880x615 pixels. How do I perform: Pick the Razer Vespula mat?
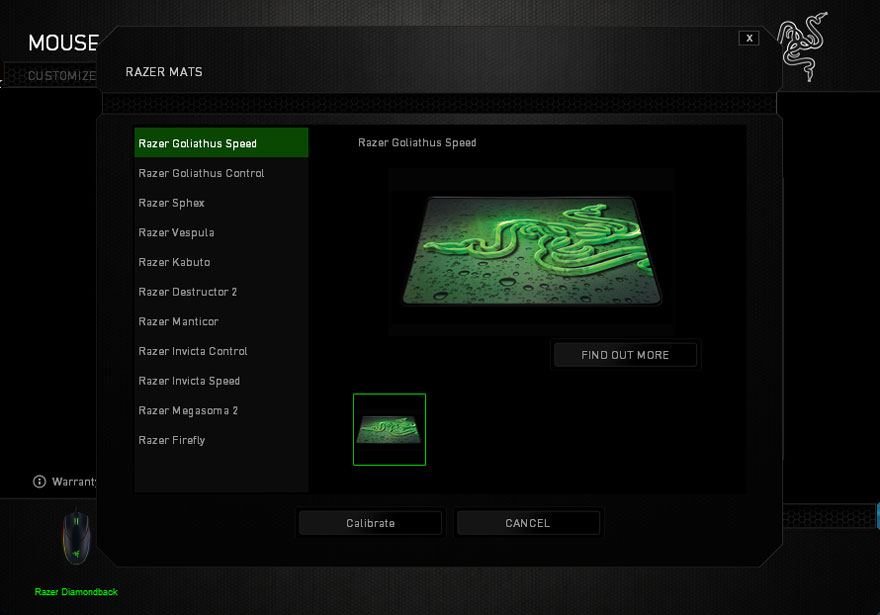tap(221, 232)
